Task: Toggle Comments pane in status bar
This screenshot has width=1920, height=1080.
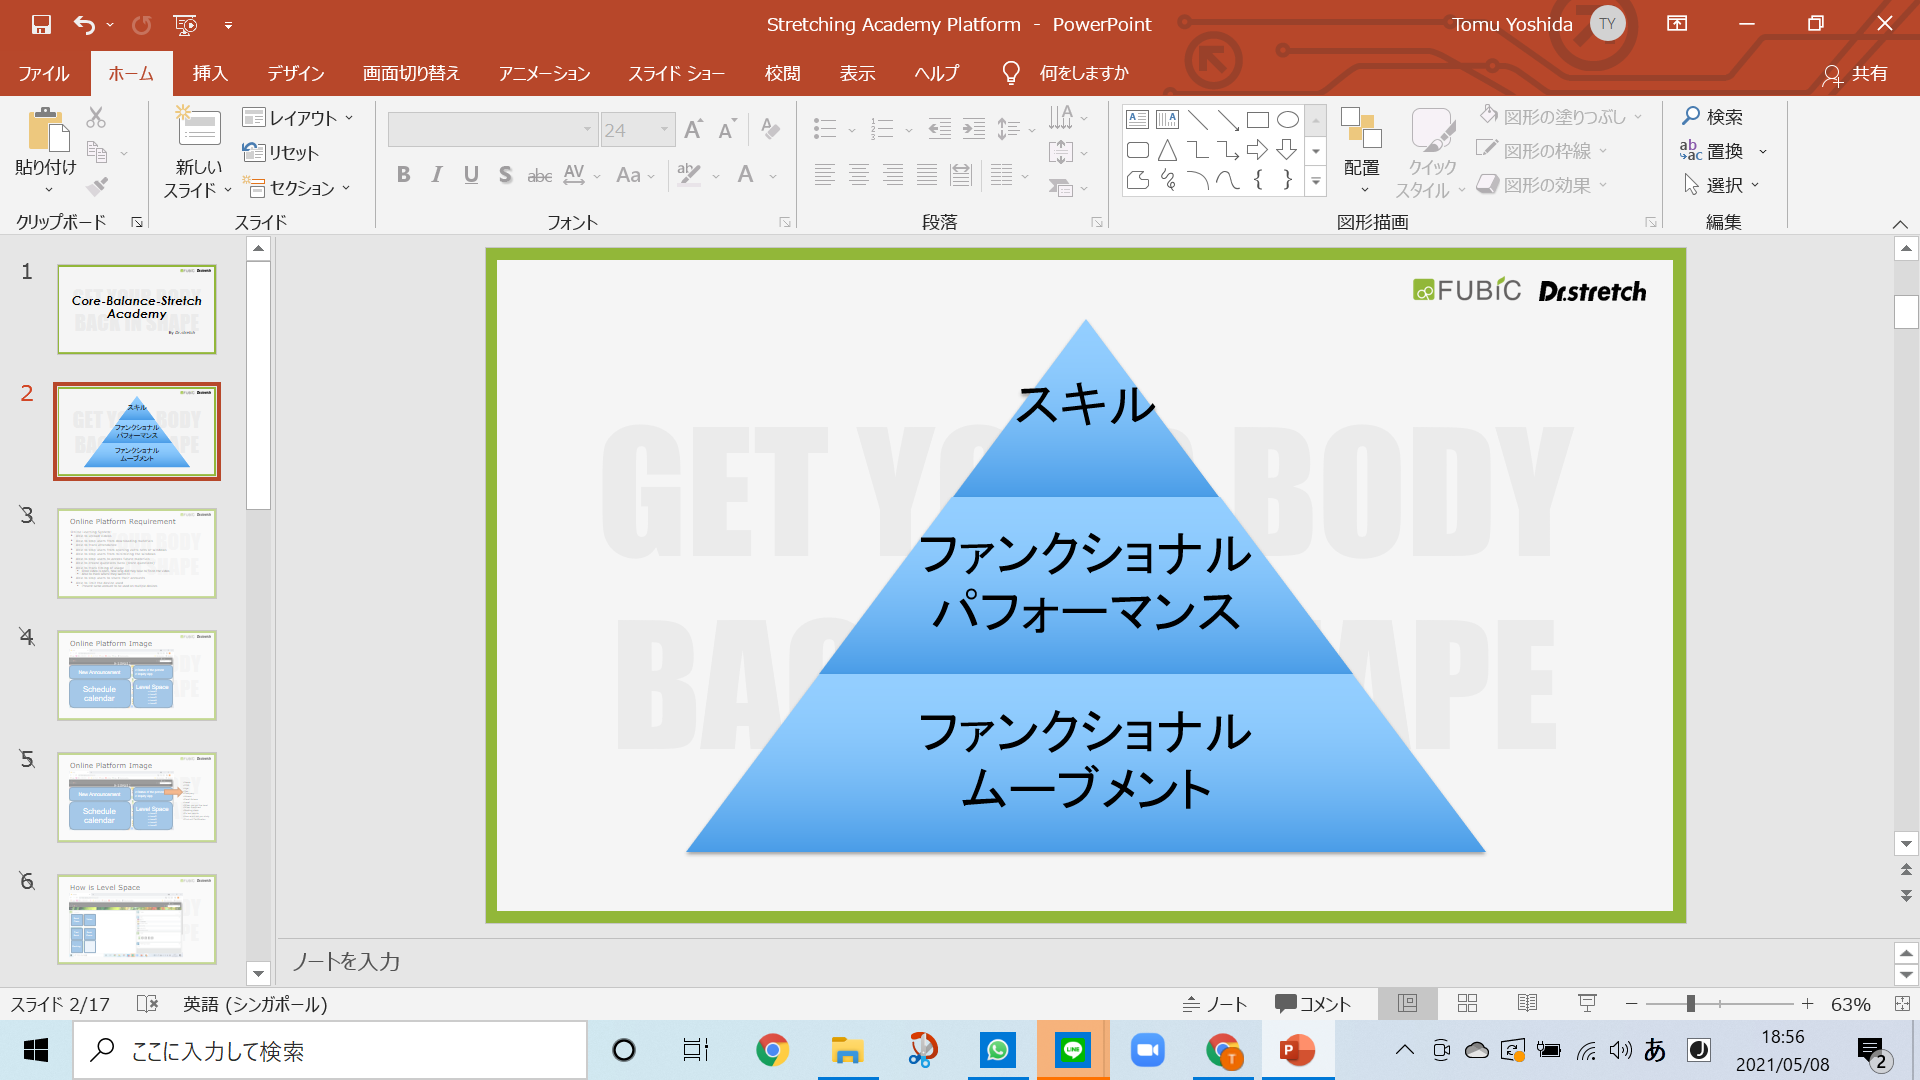Action: pos(1313,1004)
